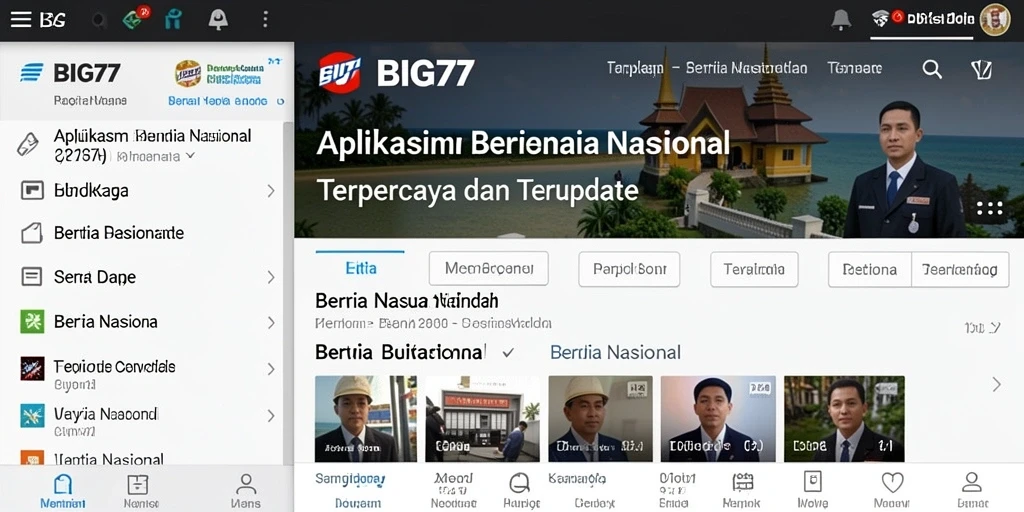The image size is (1024, 512).
Task: Switch to the blue Berriia Nasional heading link
Action: tap(615, 353)
